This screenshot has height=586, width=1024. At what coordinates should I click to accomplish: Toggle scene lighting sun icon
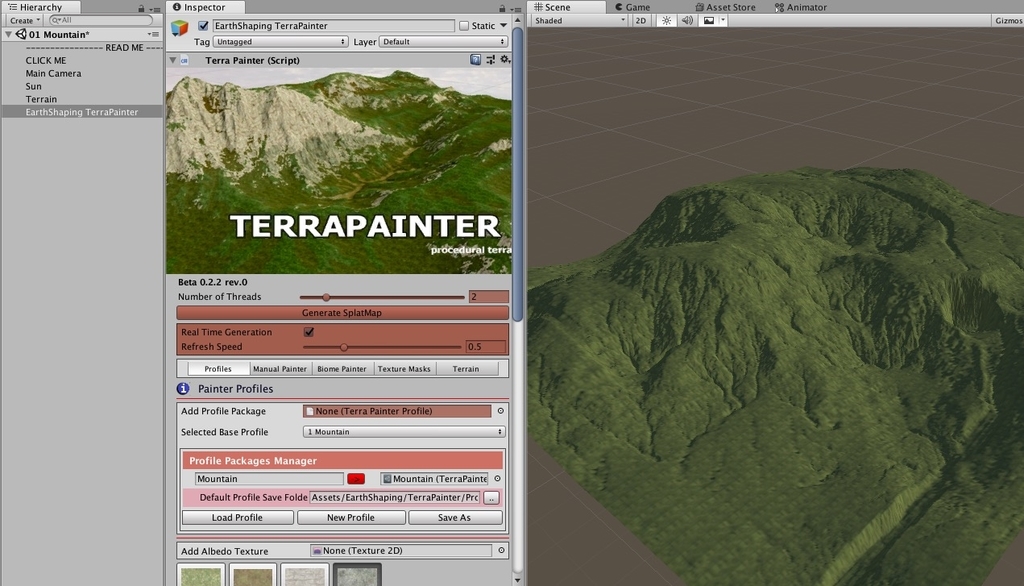(x=666, y=20)
